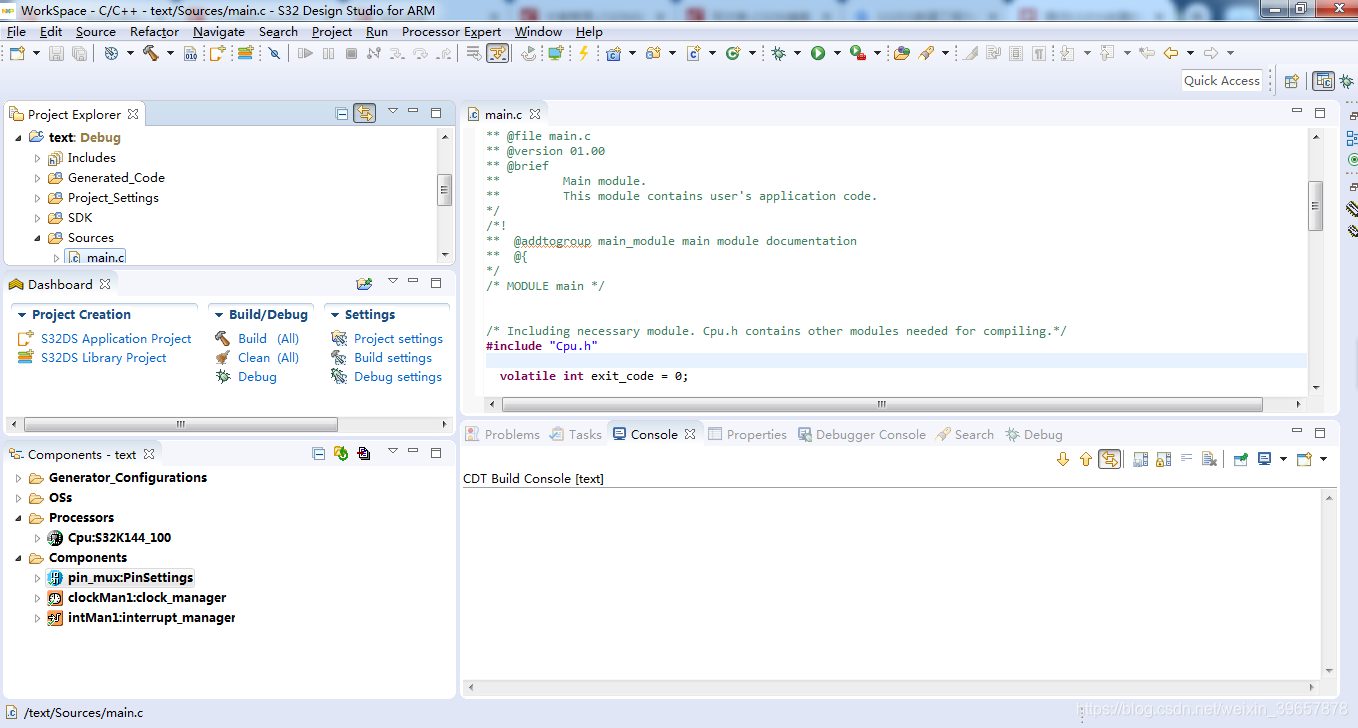1358x728 pixels.
Task: Collapse the Sources folder node
Action: [x=38, y=238]
